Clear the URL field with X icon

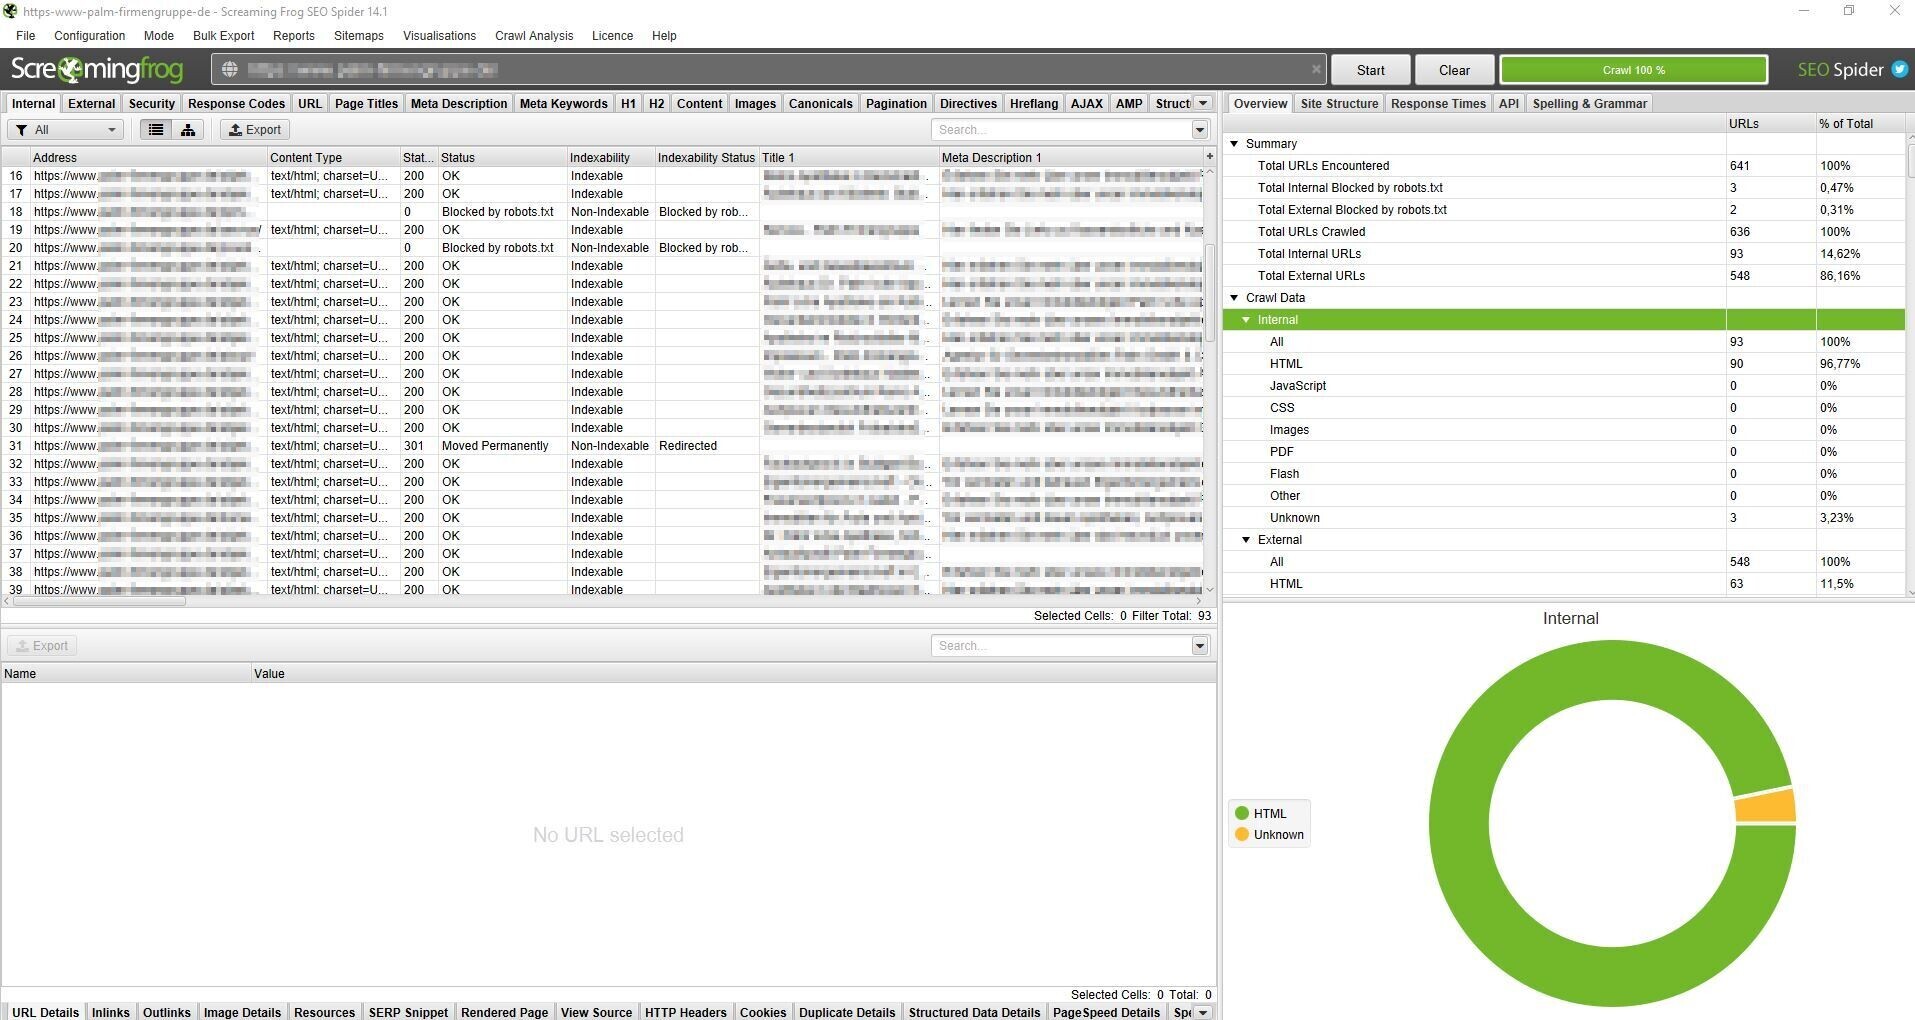[x=1316, y=70]
